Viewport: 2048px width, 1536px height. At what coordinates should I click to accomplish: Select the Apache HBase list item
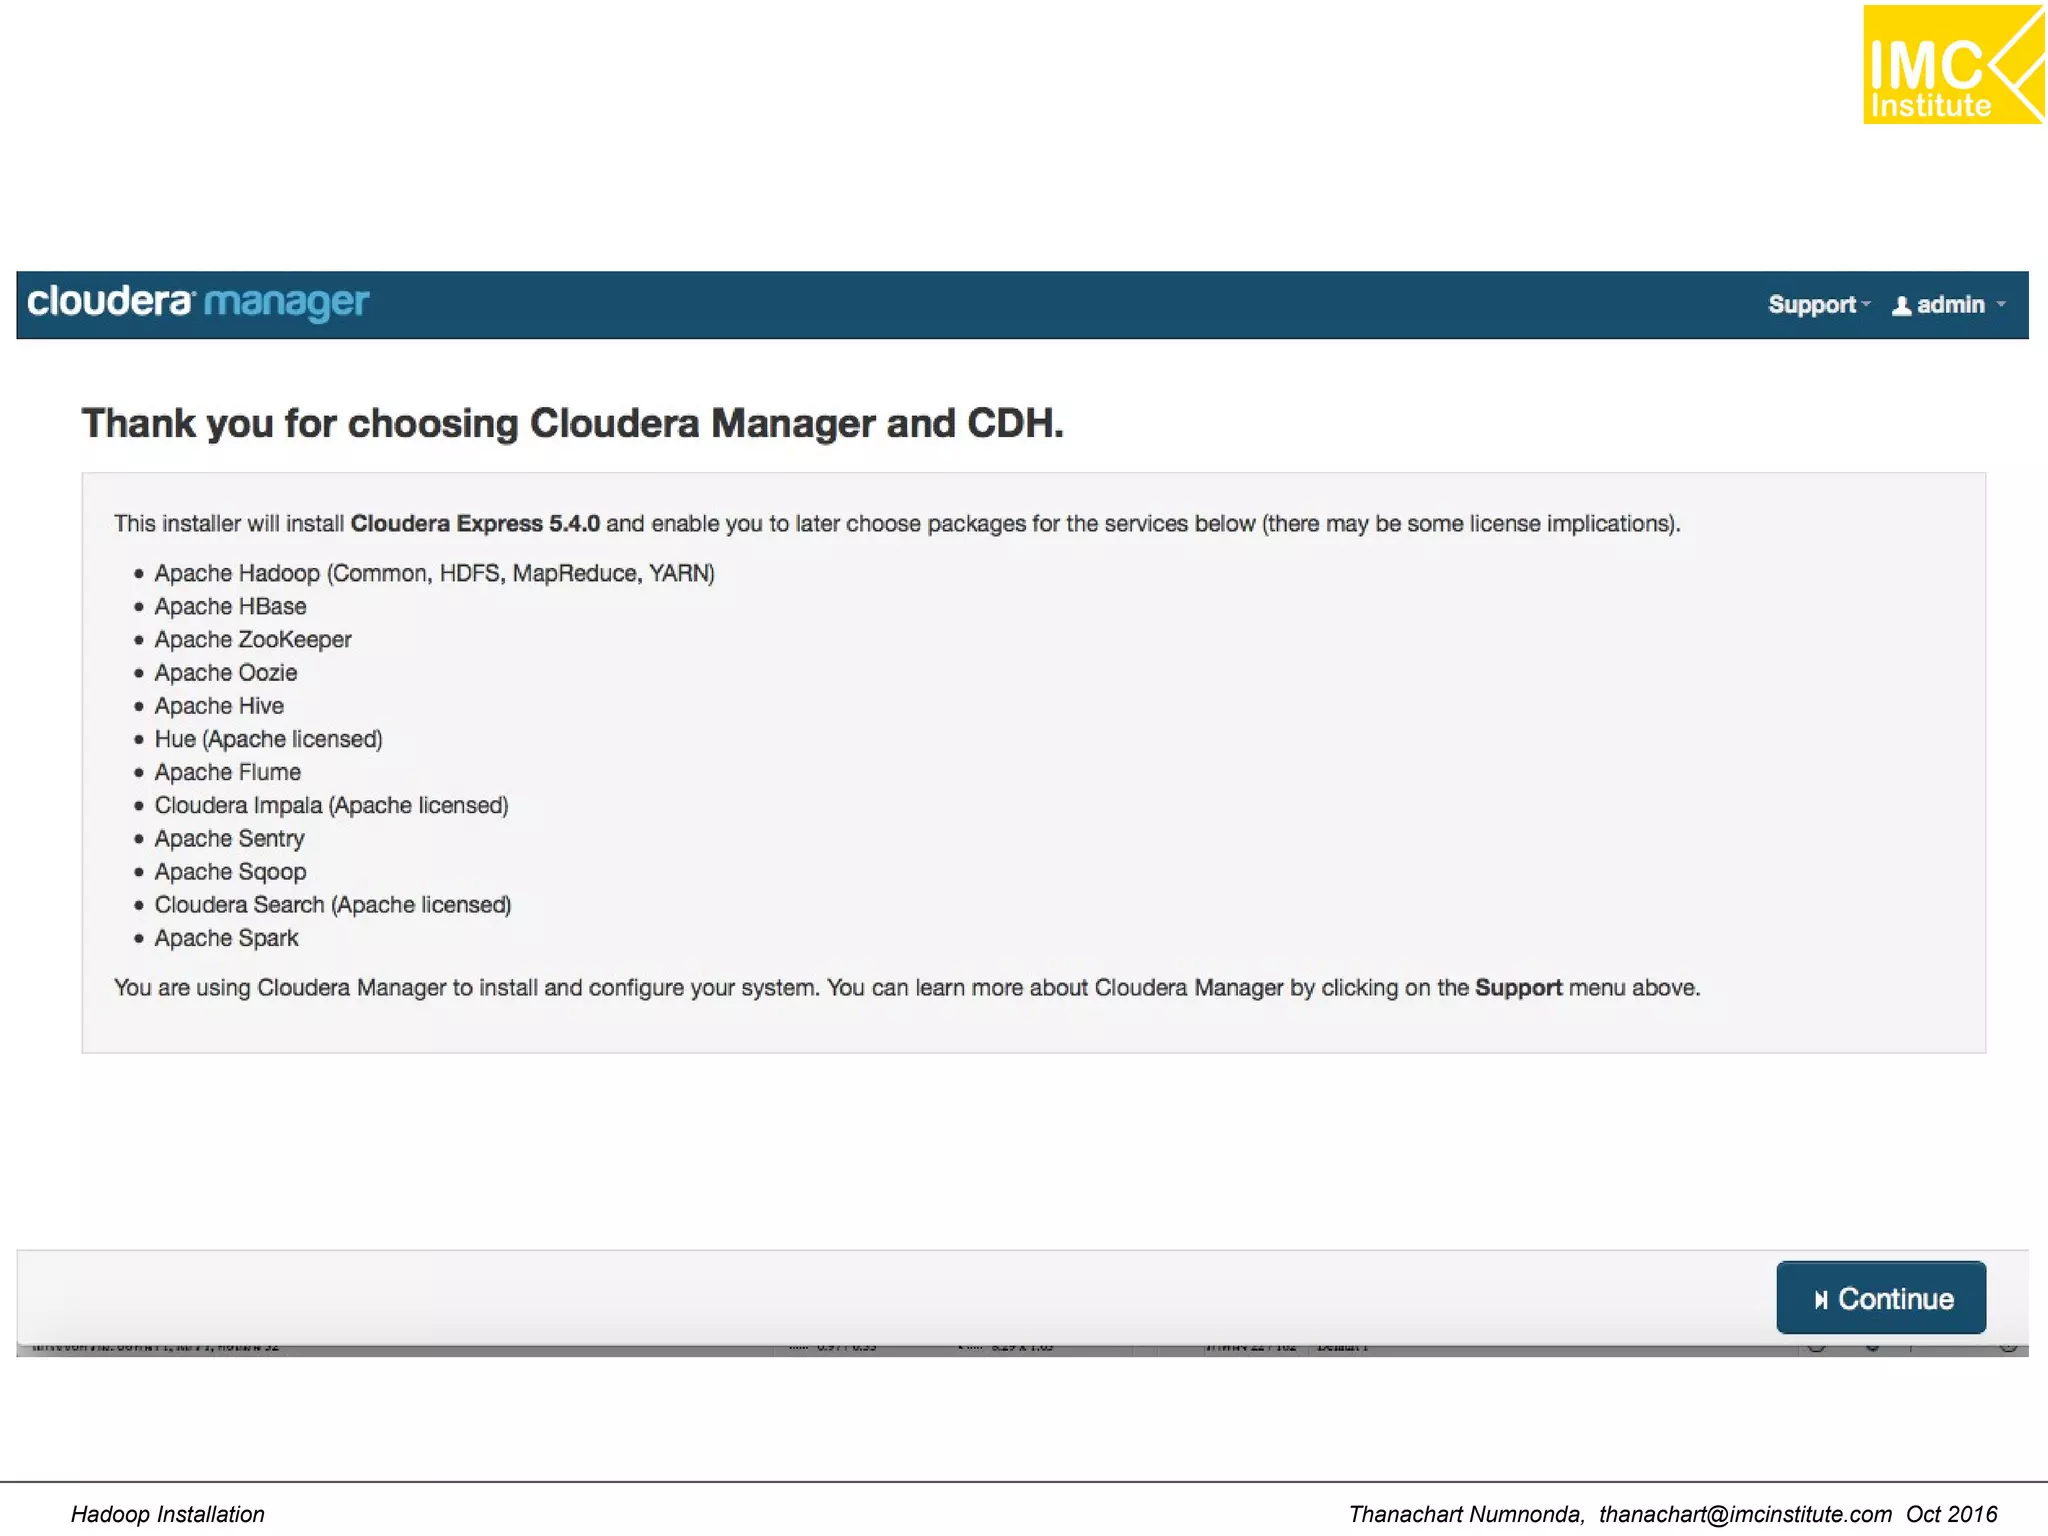[230, 606]
